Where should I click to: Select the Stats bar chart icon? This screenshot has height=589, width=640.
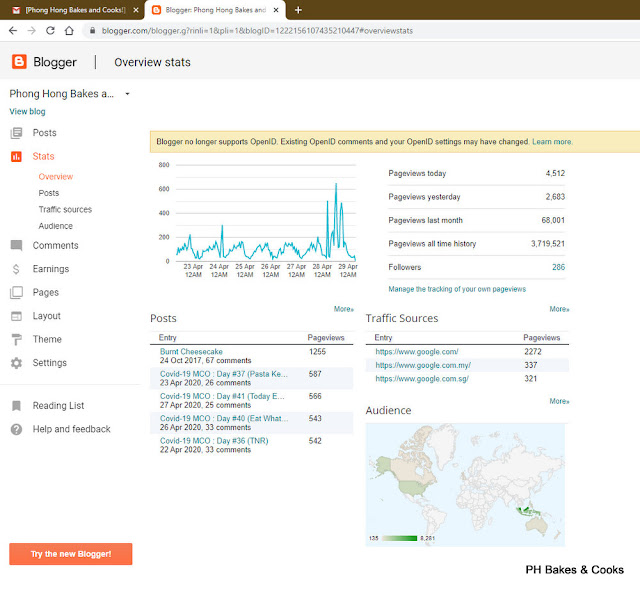click(x=16, y=156)
